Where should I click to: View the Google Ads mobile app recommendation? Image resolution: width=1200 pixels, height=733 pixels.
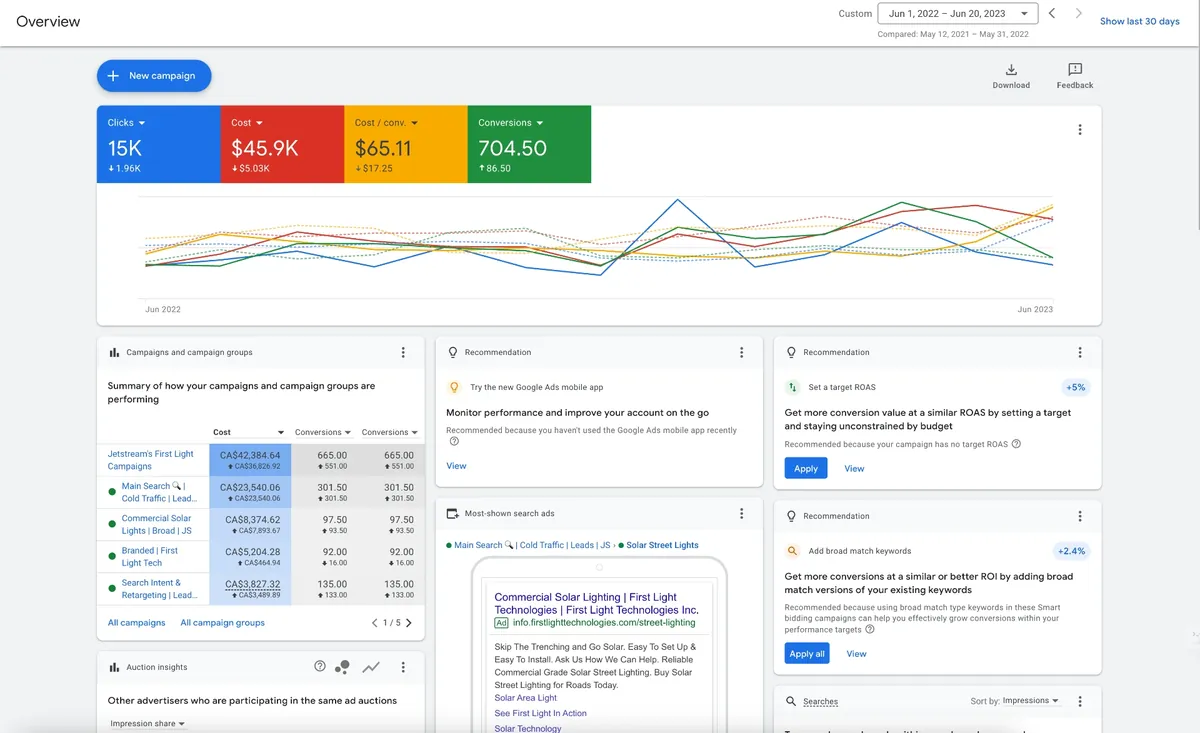tap(456, 466)
